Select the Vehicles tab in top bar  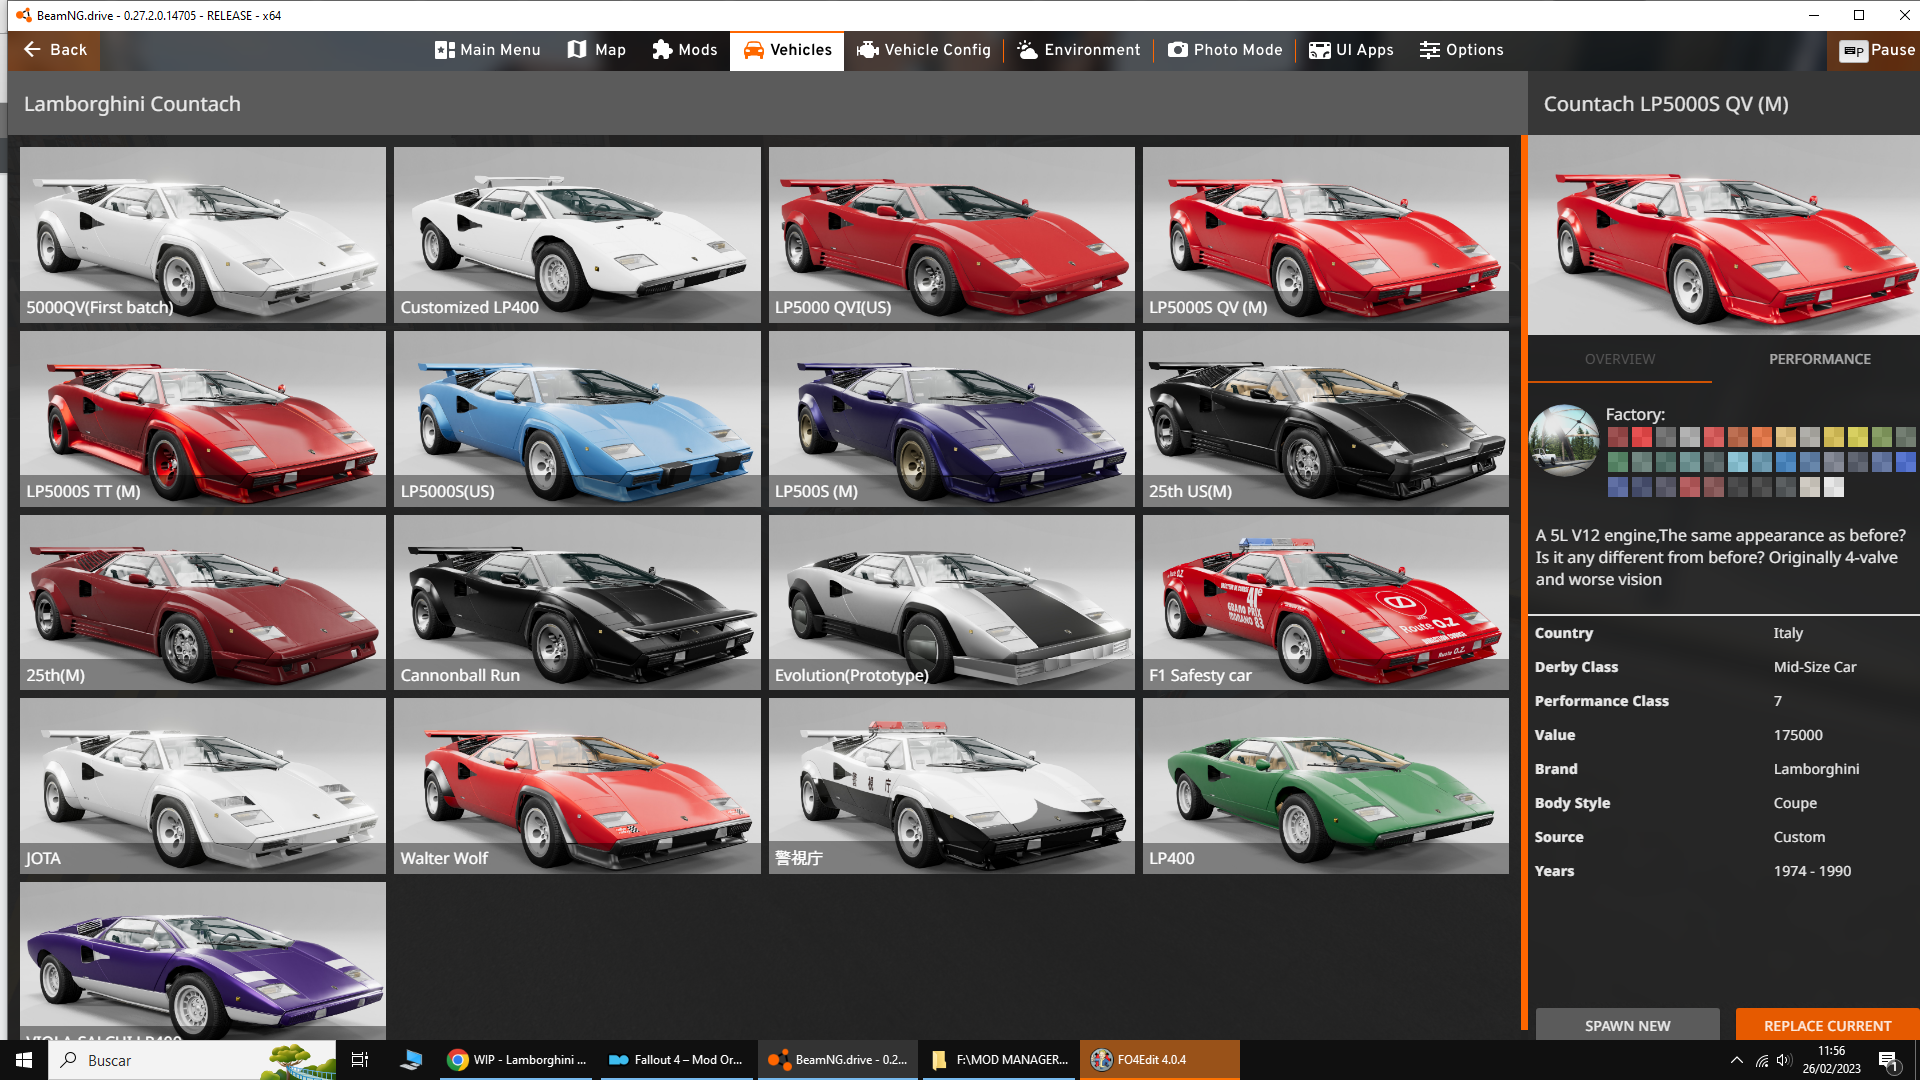[787, 50]
